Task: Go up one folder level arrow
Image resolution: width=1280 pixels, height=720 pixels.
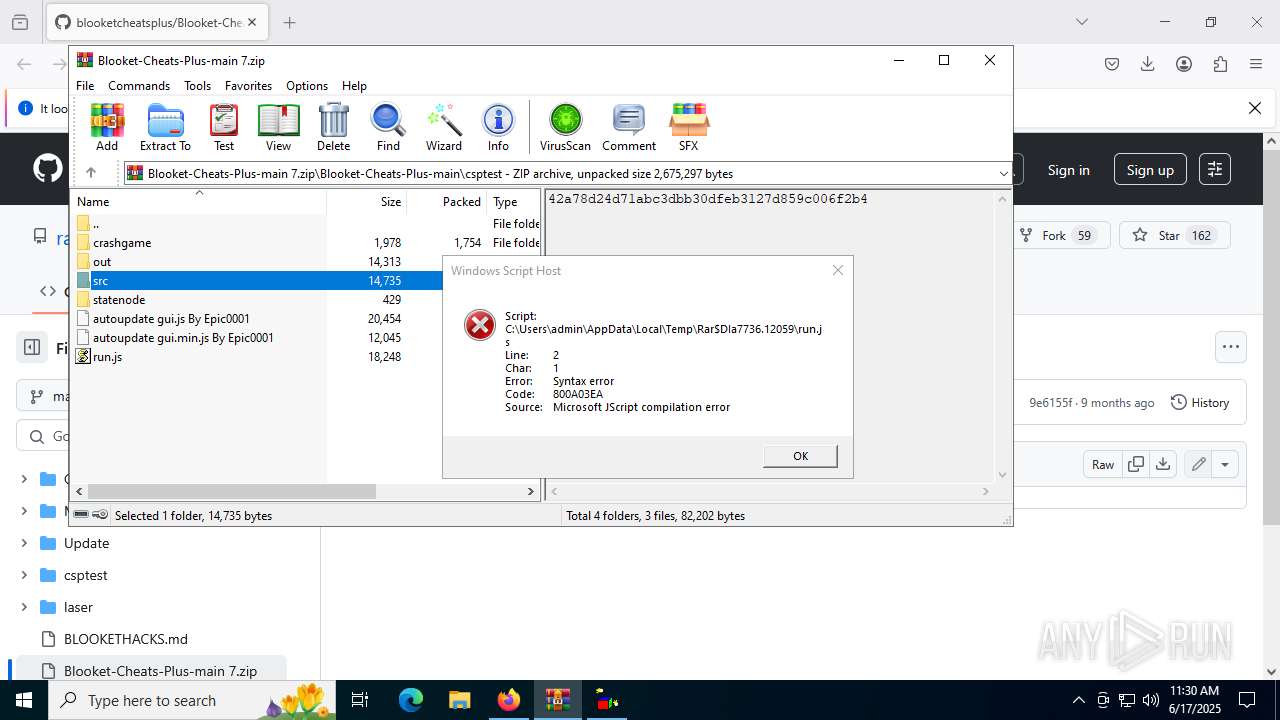Action: pyautogui.click(x=90, y=173)
